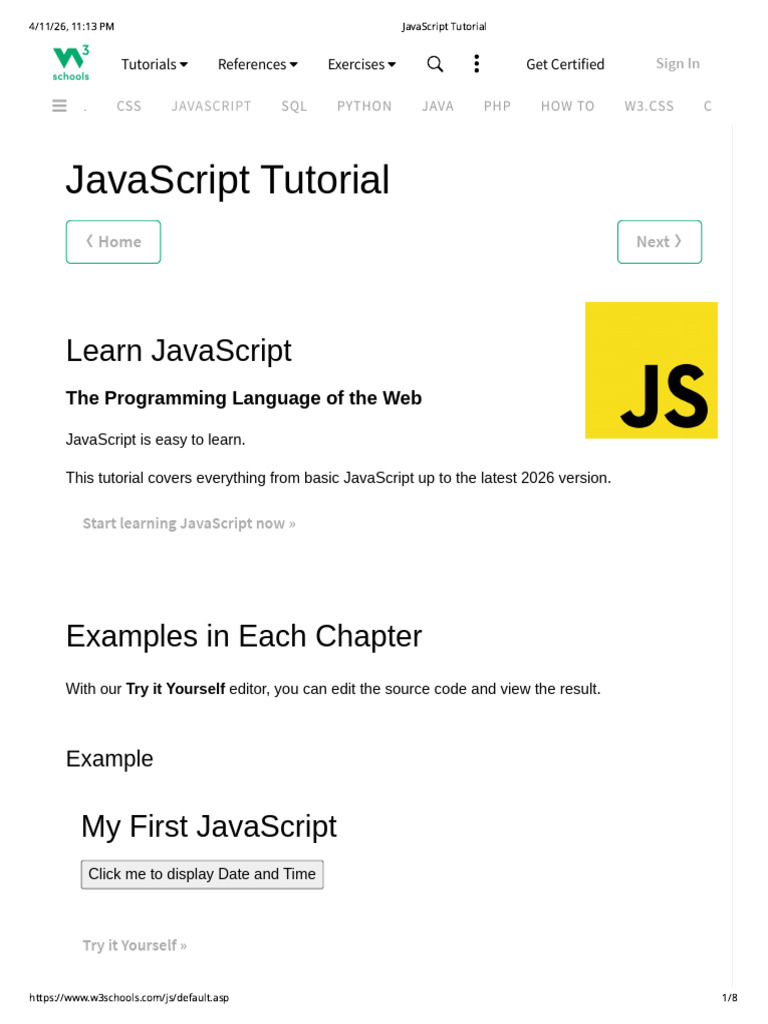The height and width of the screenshot is (1024, 768).
Task: Expand the Tutorials dropdown
Action: 154,64
